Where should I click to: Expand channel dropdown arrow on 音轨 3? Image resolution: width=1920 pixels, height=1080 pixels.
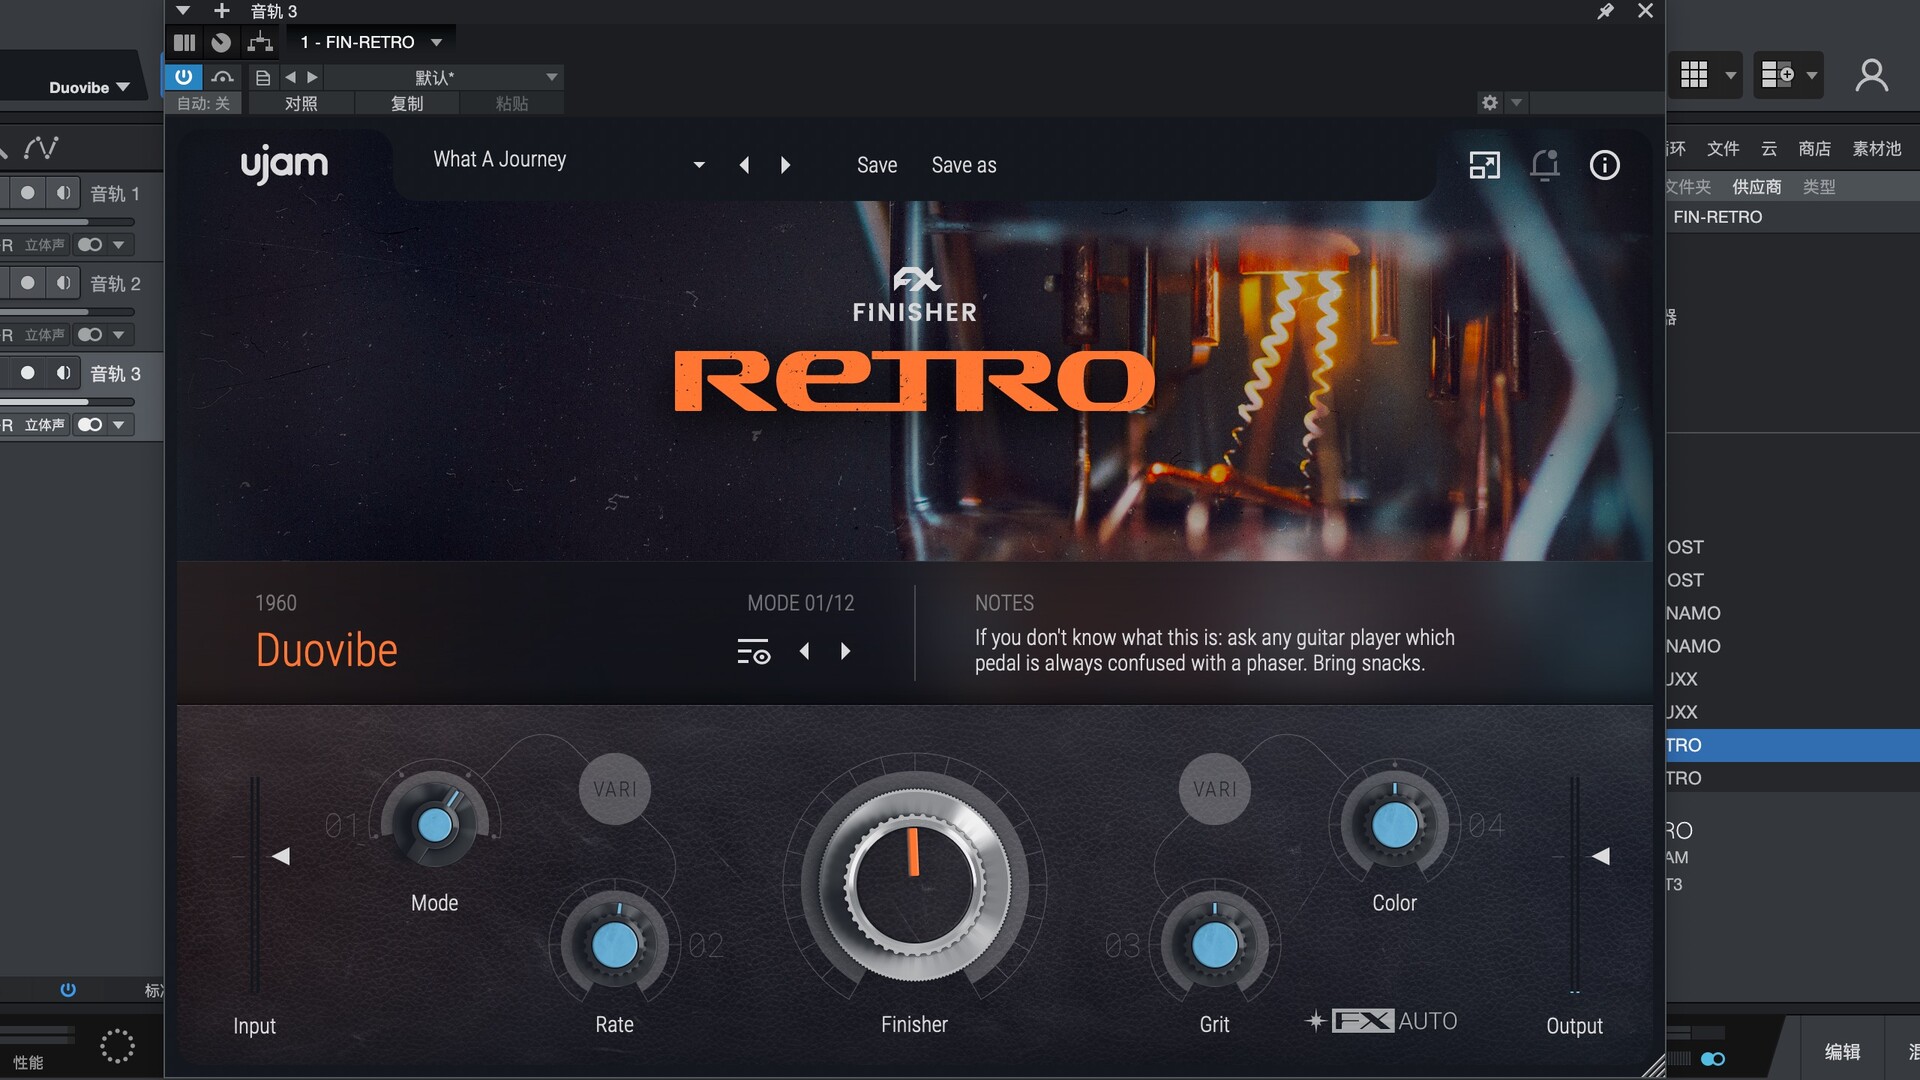[119, 425]
